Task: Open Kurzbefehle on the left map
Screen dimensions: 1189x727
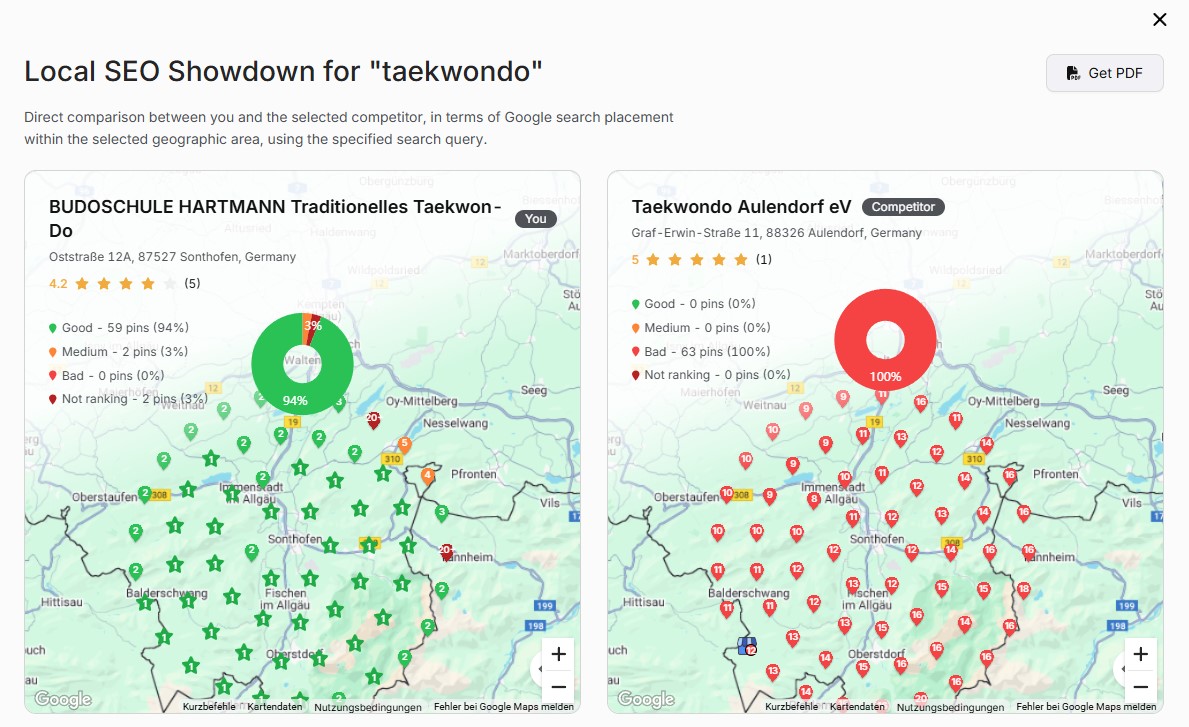Action: pyautogui.click(x=209, y=707)
